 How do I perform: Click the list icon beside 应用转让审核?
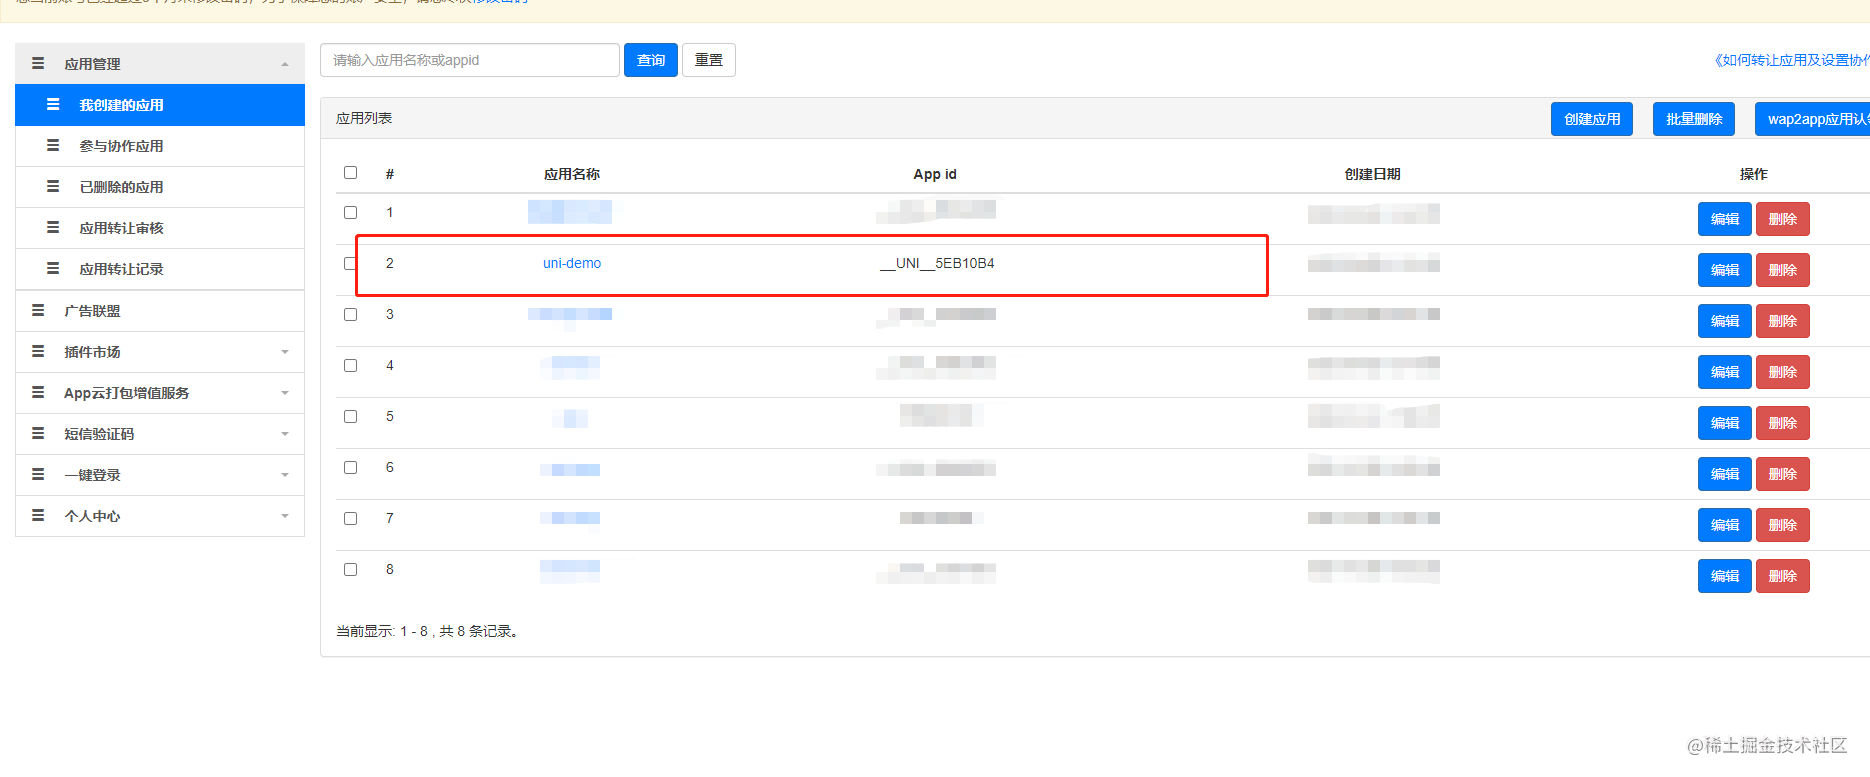[53, 227]
